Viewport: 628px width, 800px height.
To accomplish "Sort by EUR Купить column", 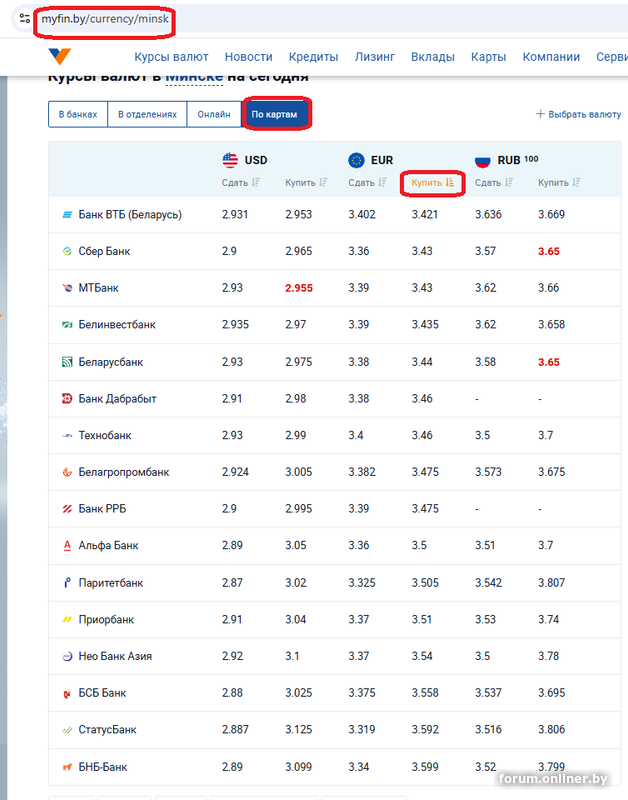I will [x=433, y=183].
